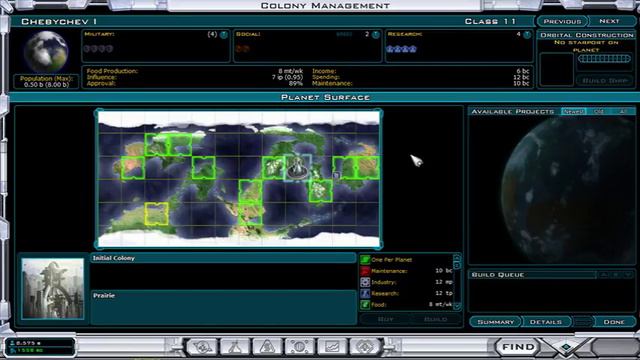Click the greyed-out Buy button

[x=386, y=319]
